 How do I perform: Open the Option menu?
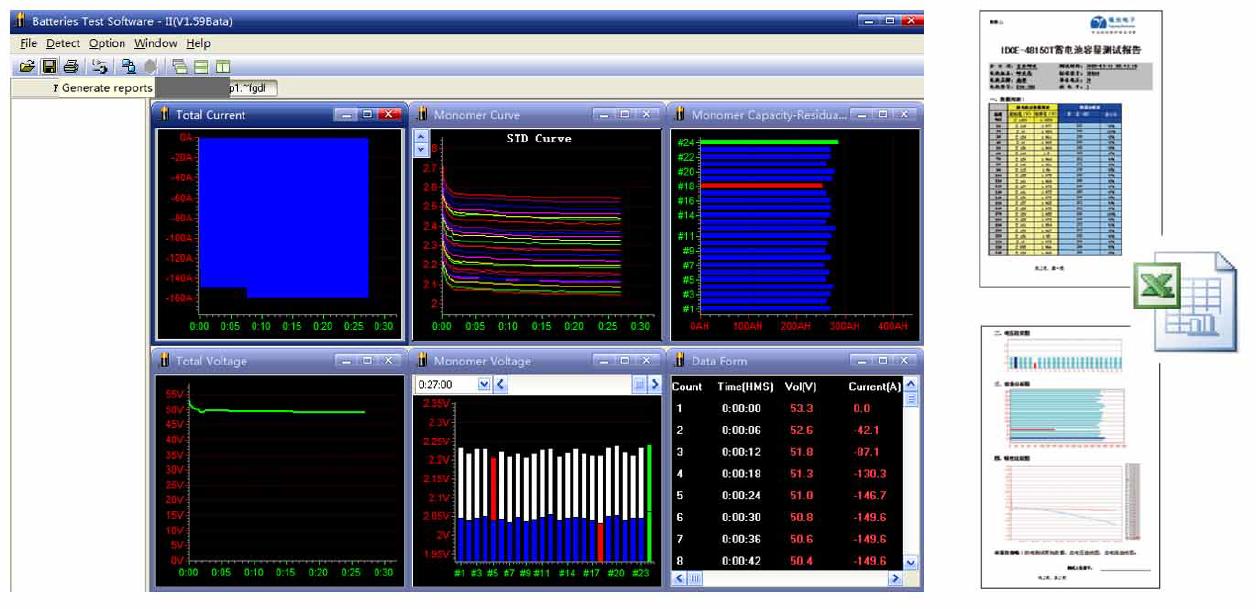[x=107, y=44]
